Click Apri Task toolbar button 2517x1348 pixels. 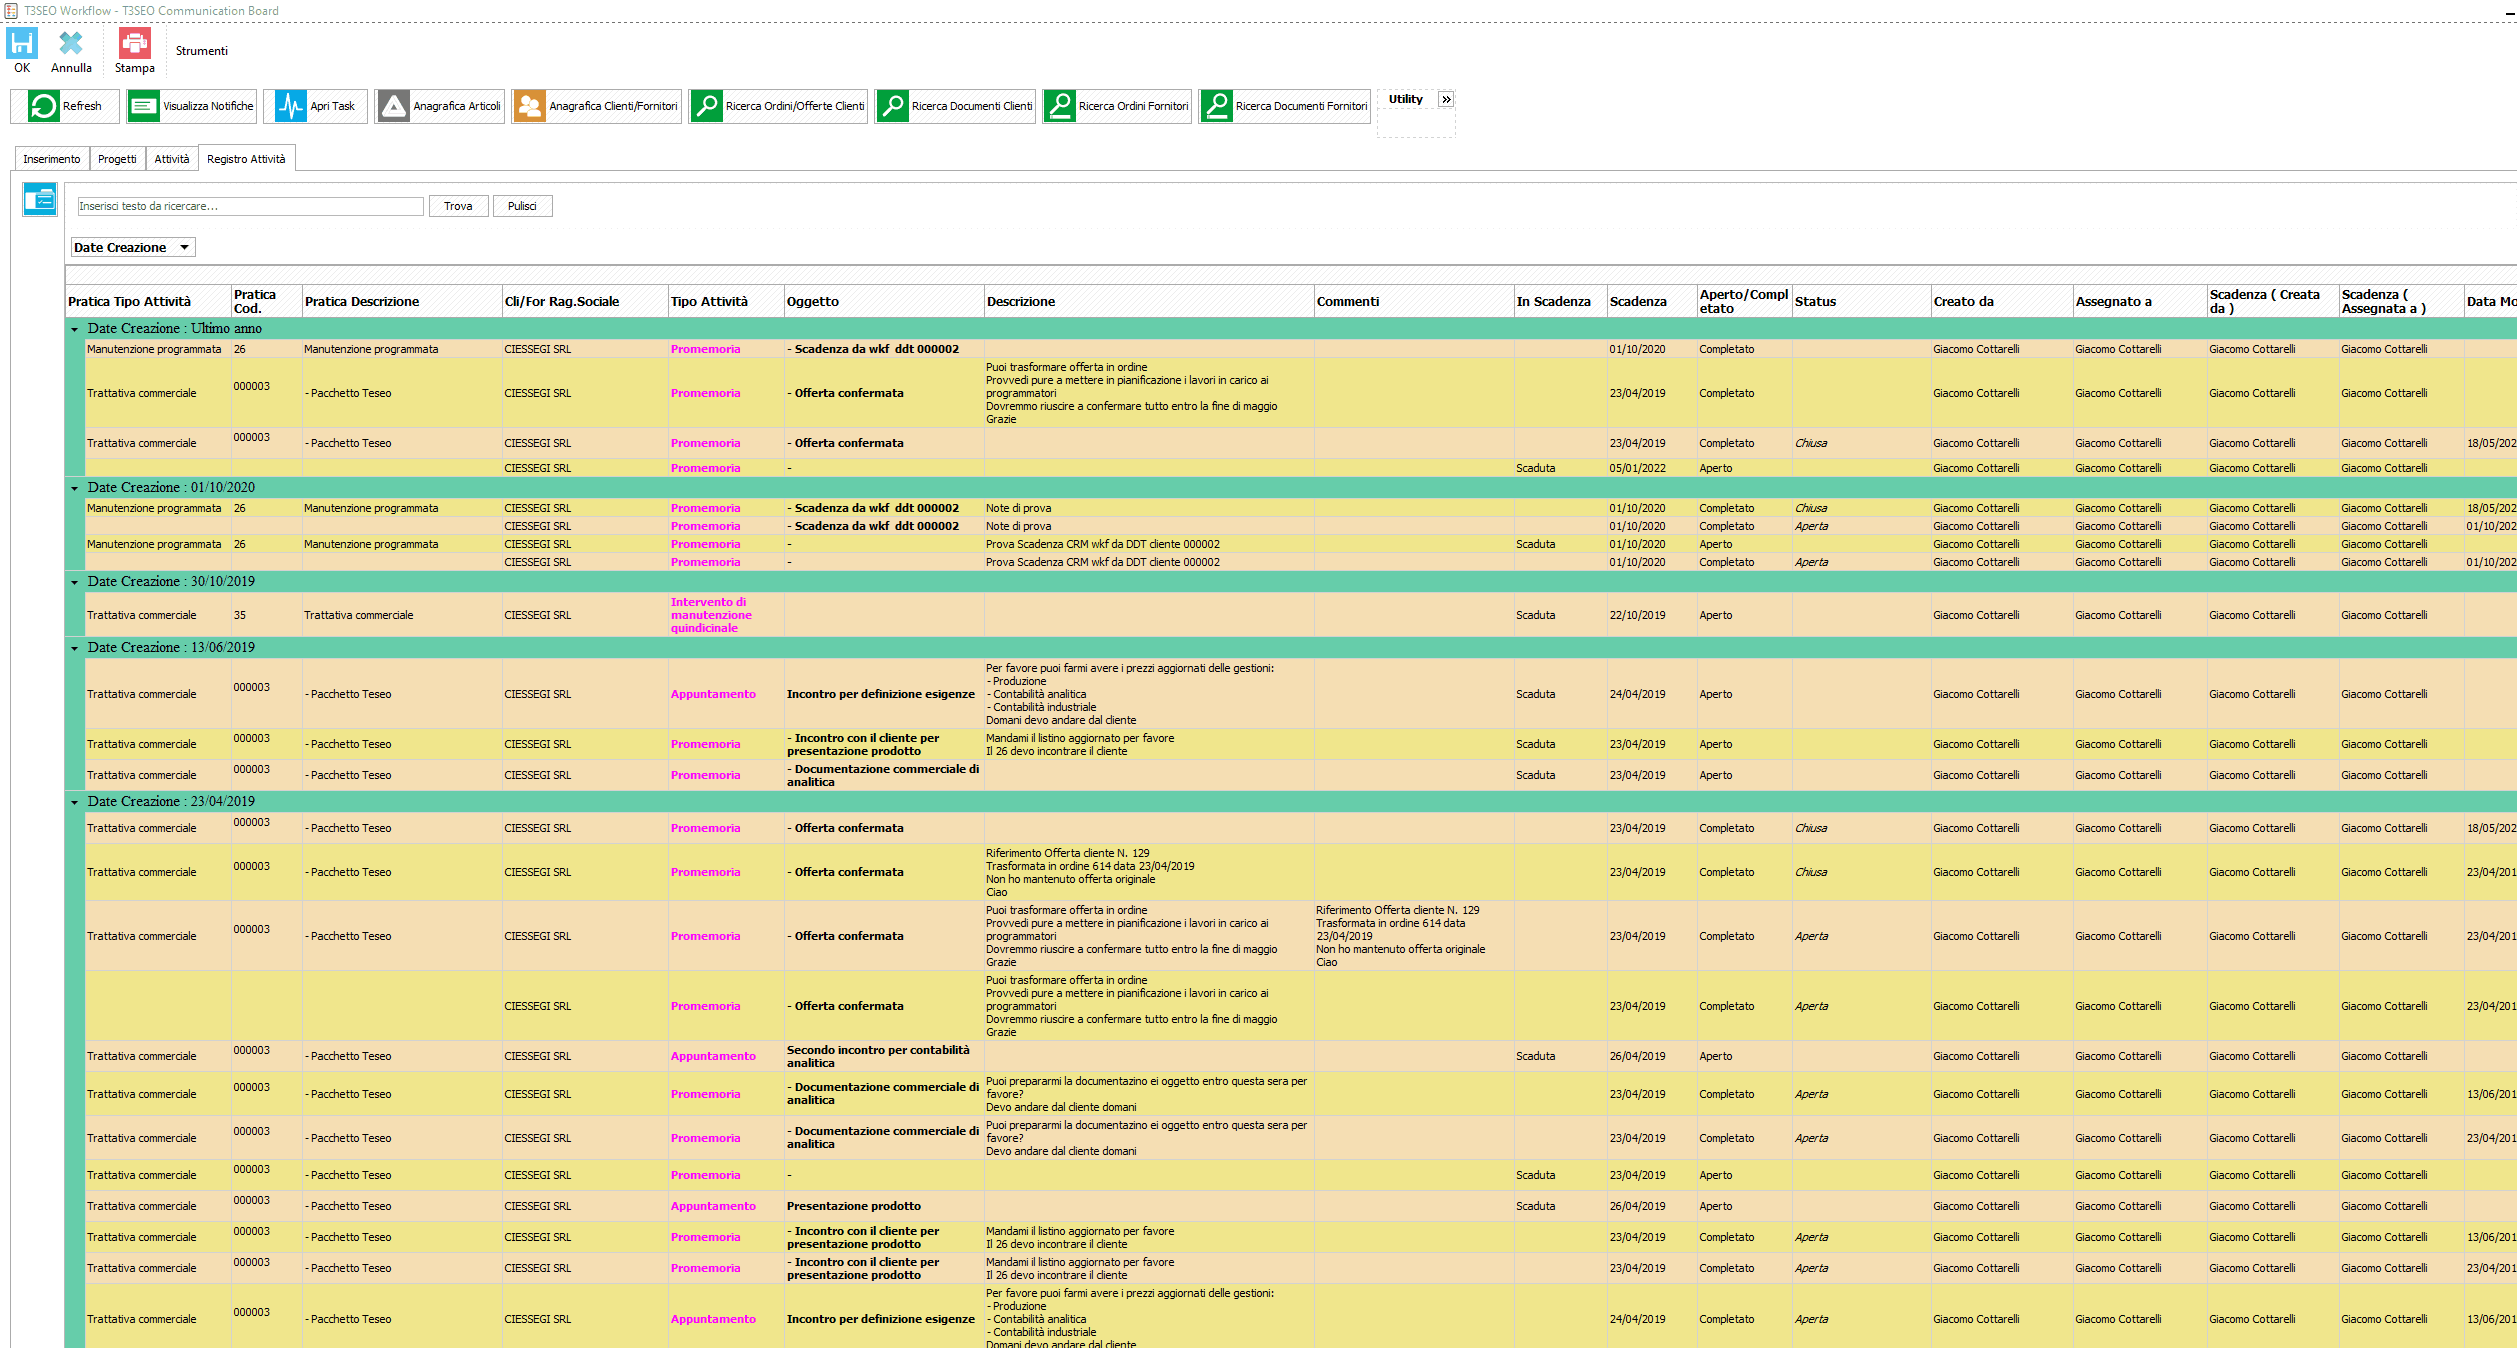(315, 106)
